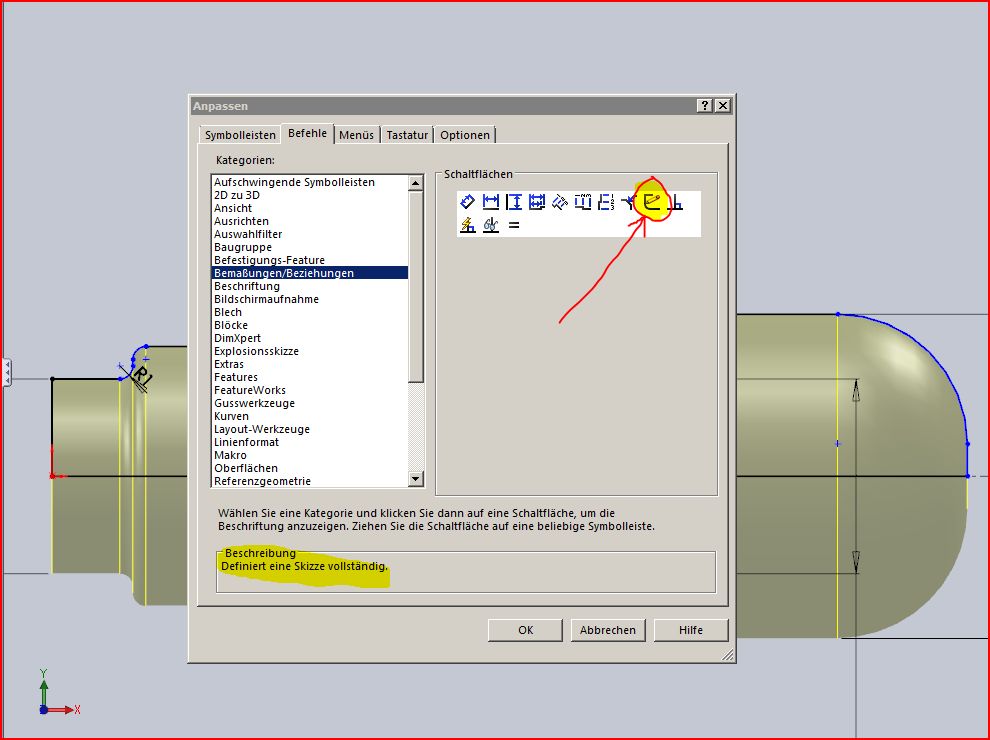Viewport: 990px width, 740px height.
Task: Select the Chamfer Dimension button icon
Action: coord(629,202)
